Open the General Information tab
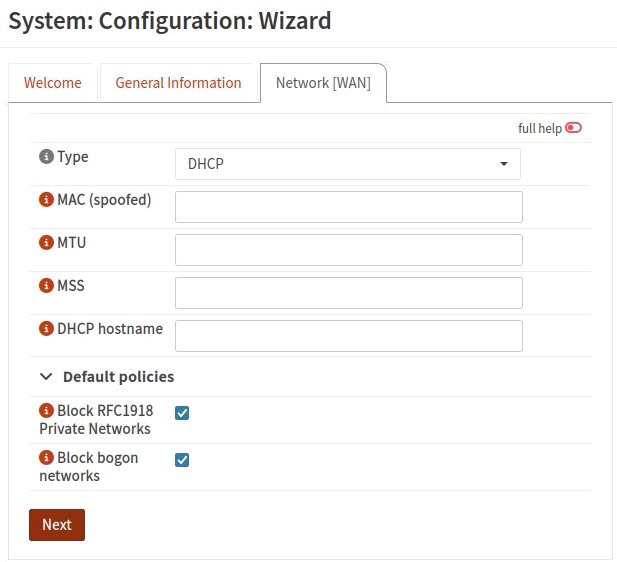The image size is (617, 562). click(178, 83)
